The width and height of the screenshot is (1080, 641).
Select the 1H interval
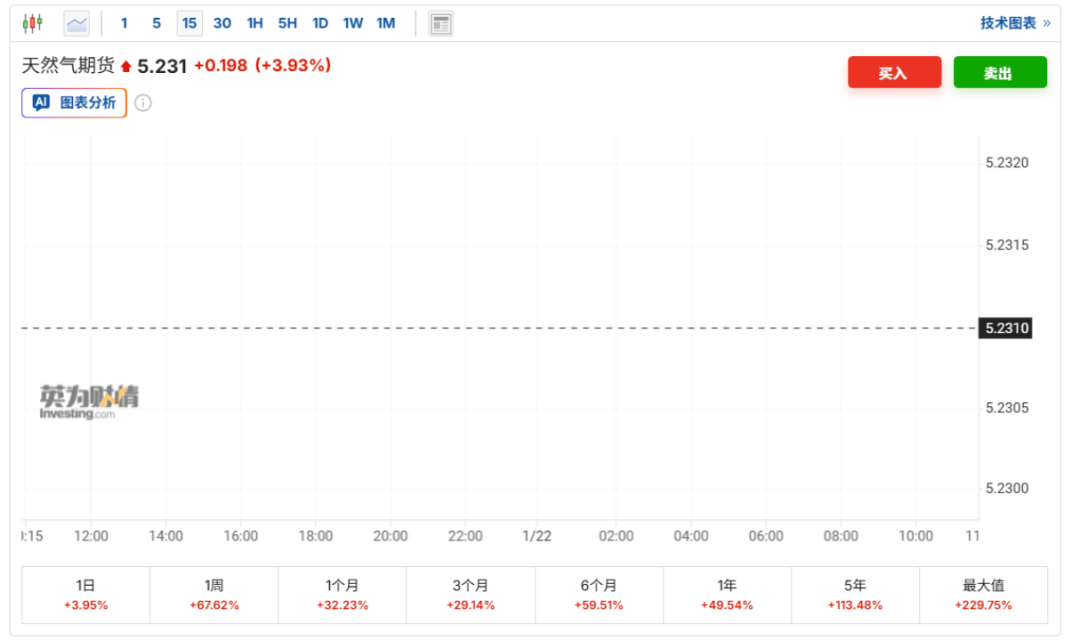(x=255, y=23)
